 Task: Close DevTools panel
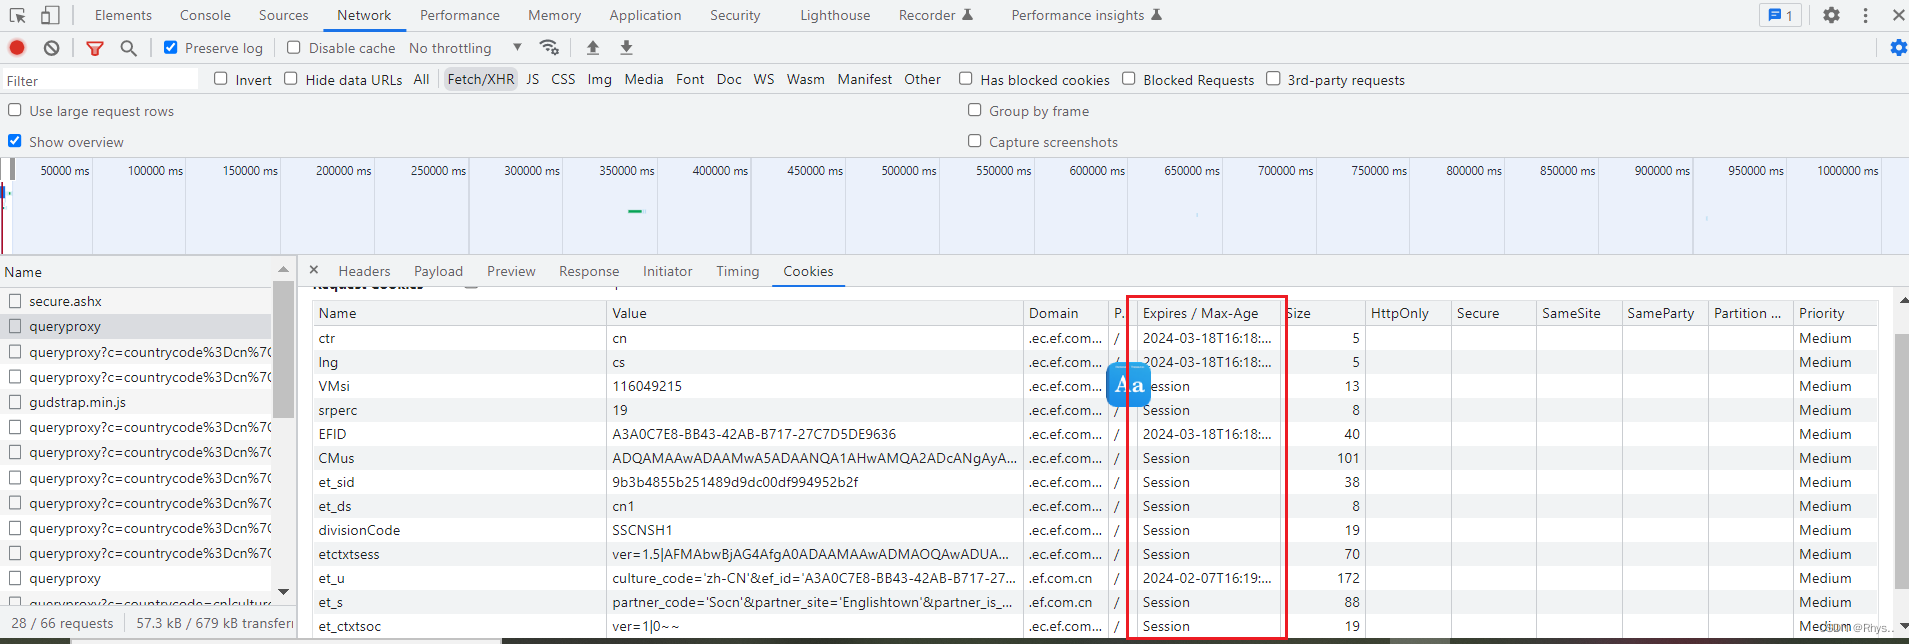click(1898, 15)
